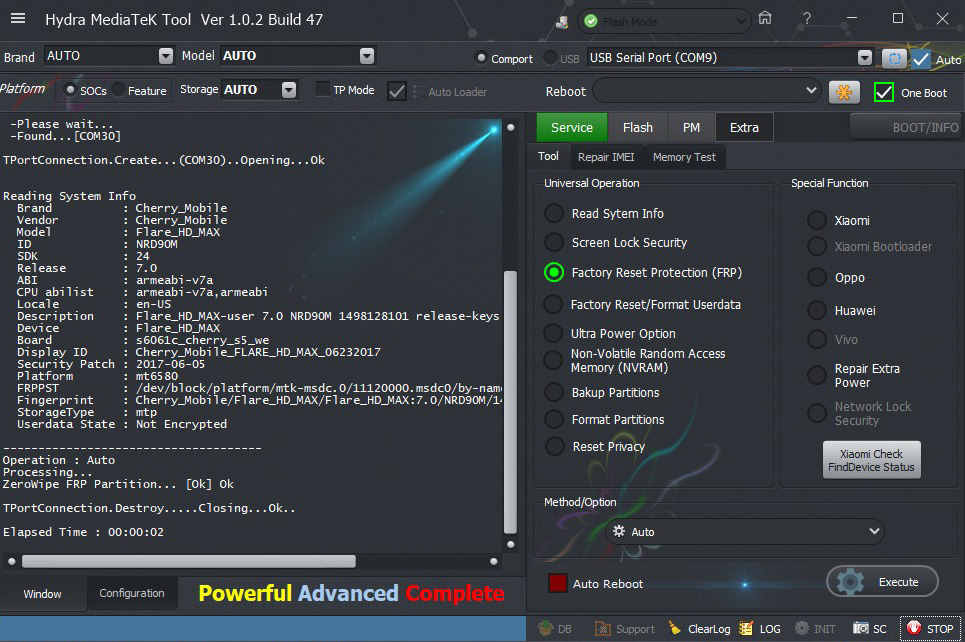Toggle the Auto Reboot checkbox
This screenshot has width=965, height=642.
(558, 583)
